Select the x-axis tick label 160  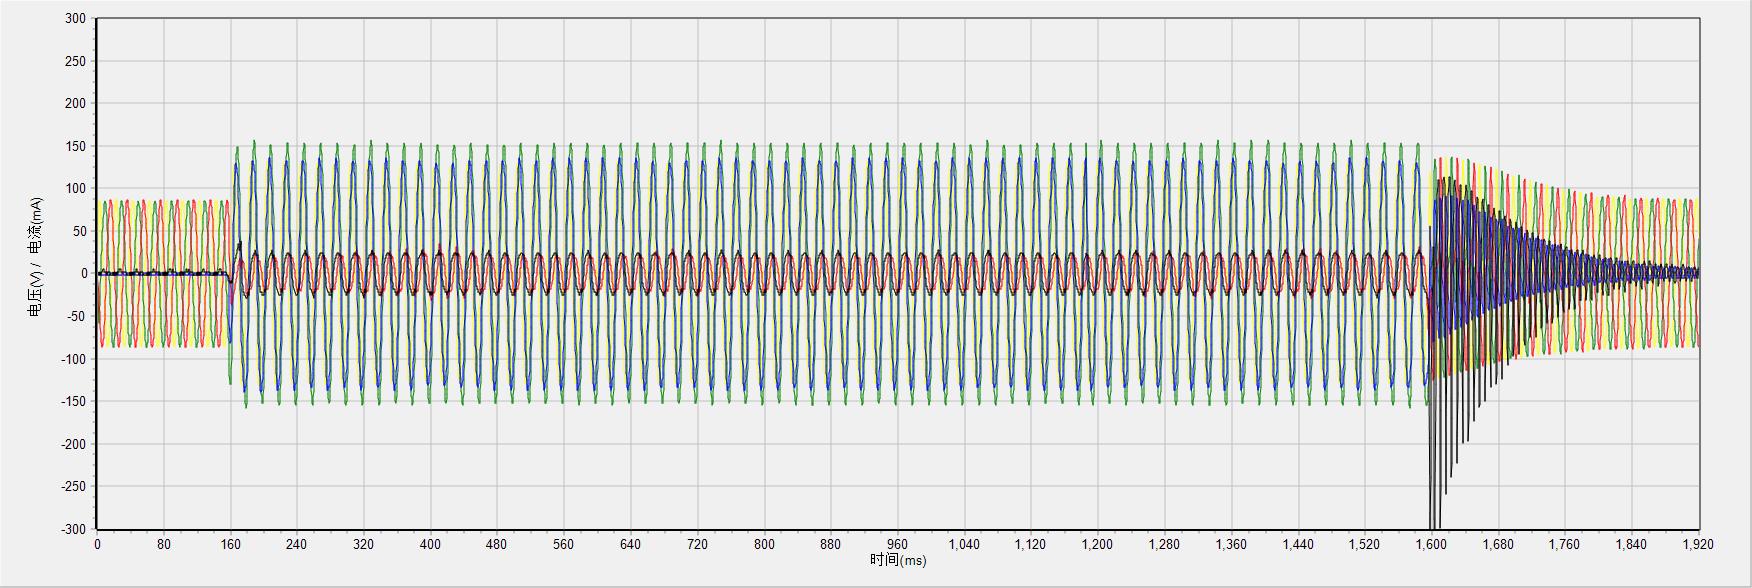[231, 545]
